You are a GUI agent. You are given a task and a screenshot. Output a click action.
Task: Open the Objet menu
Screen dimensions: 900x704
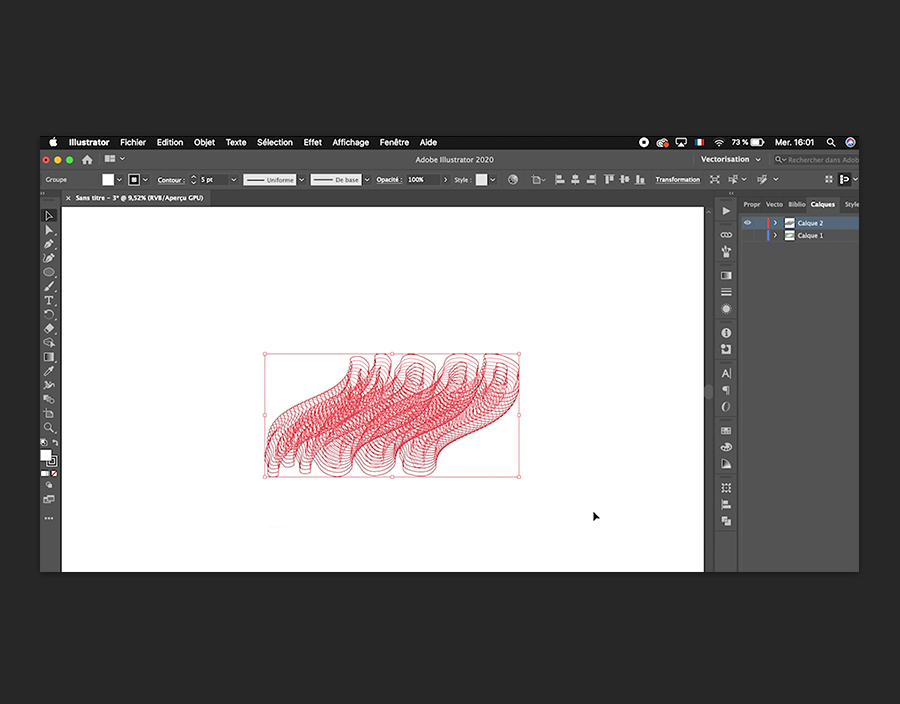tap(204, 142)
